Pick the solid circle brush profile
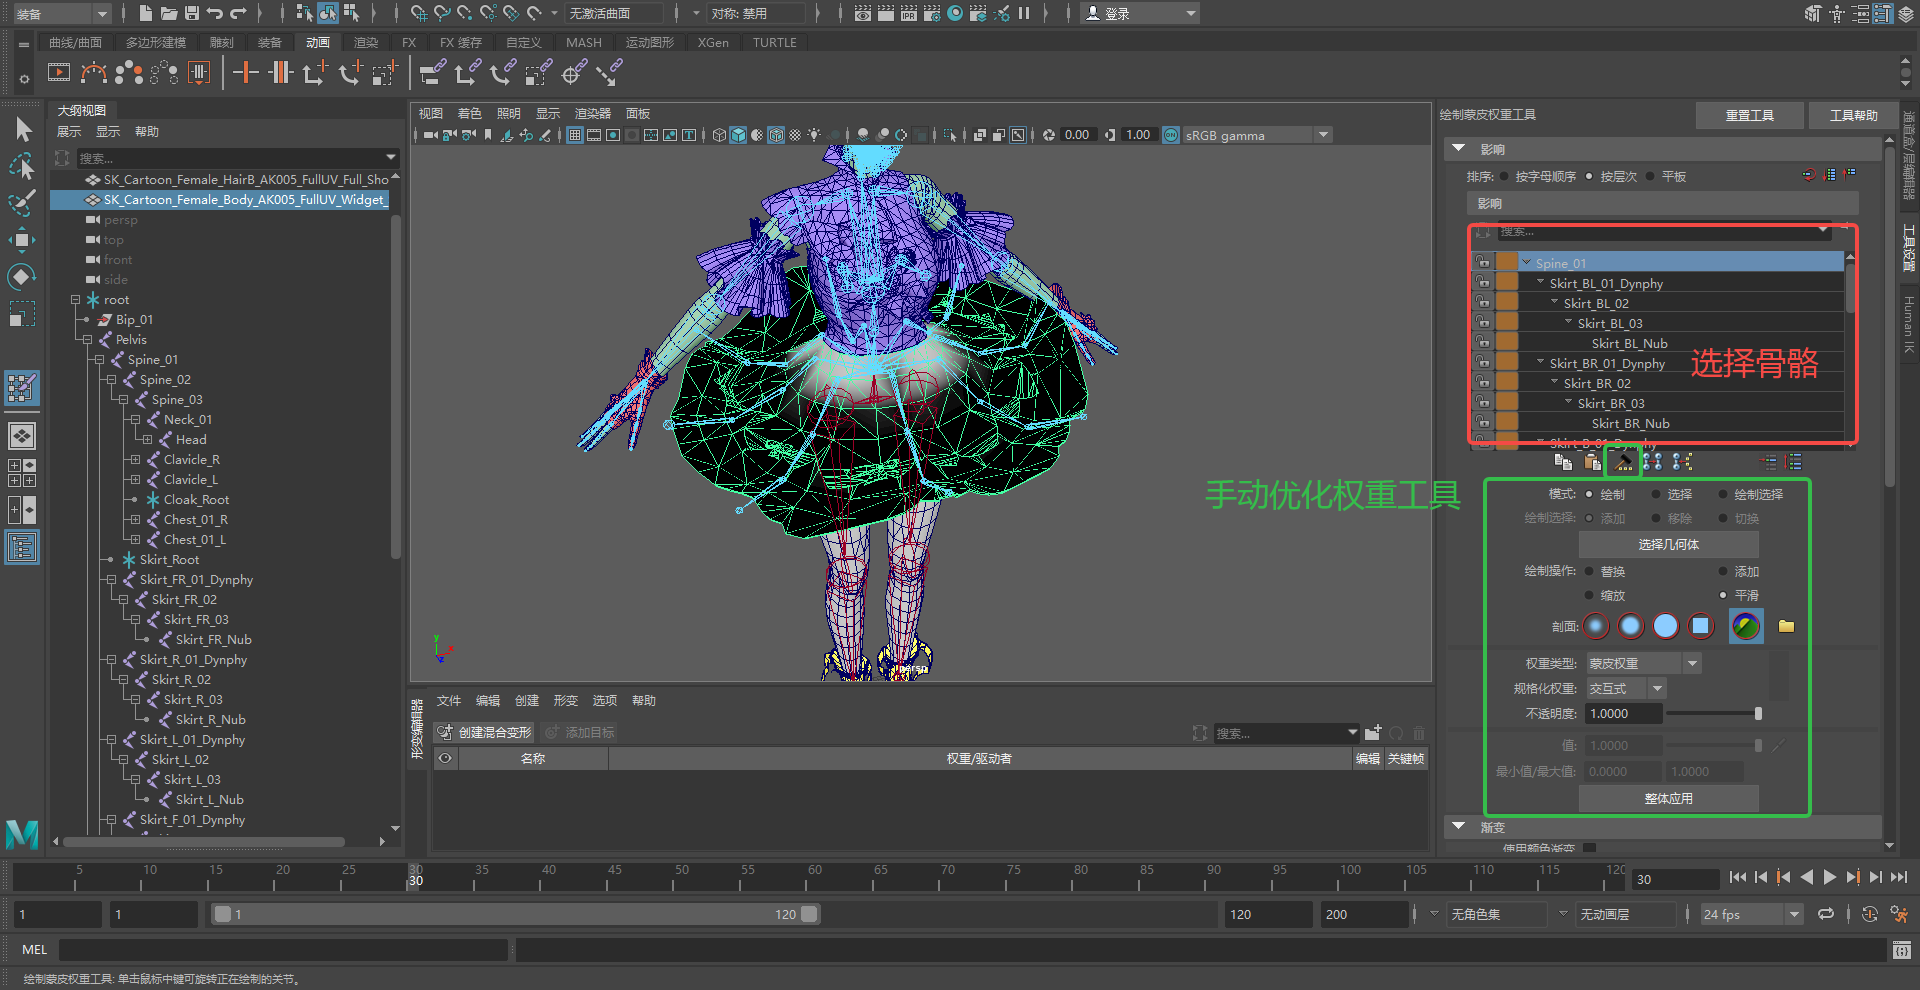1920x990 pixels. [1666, 626]
